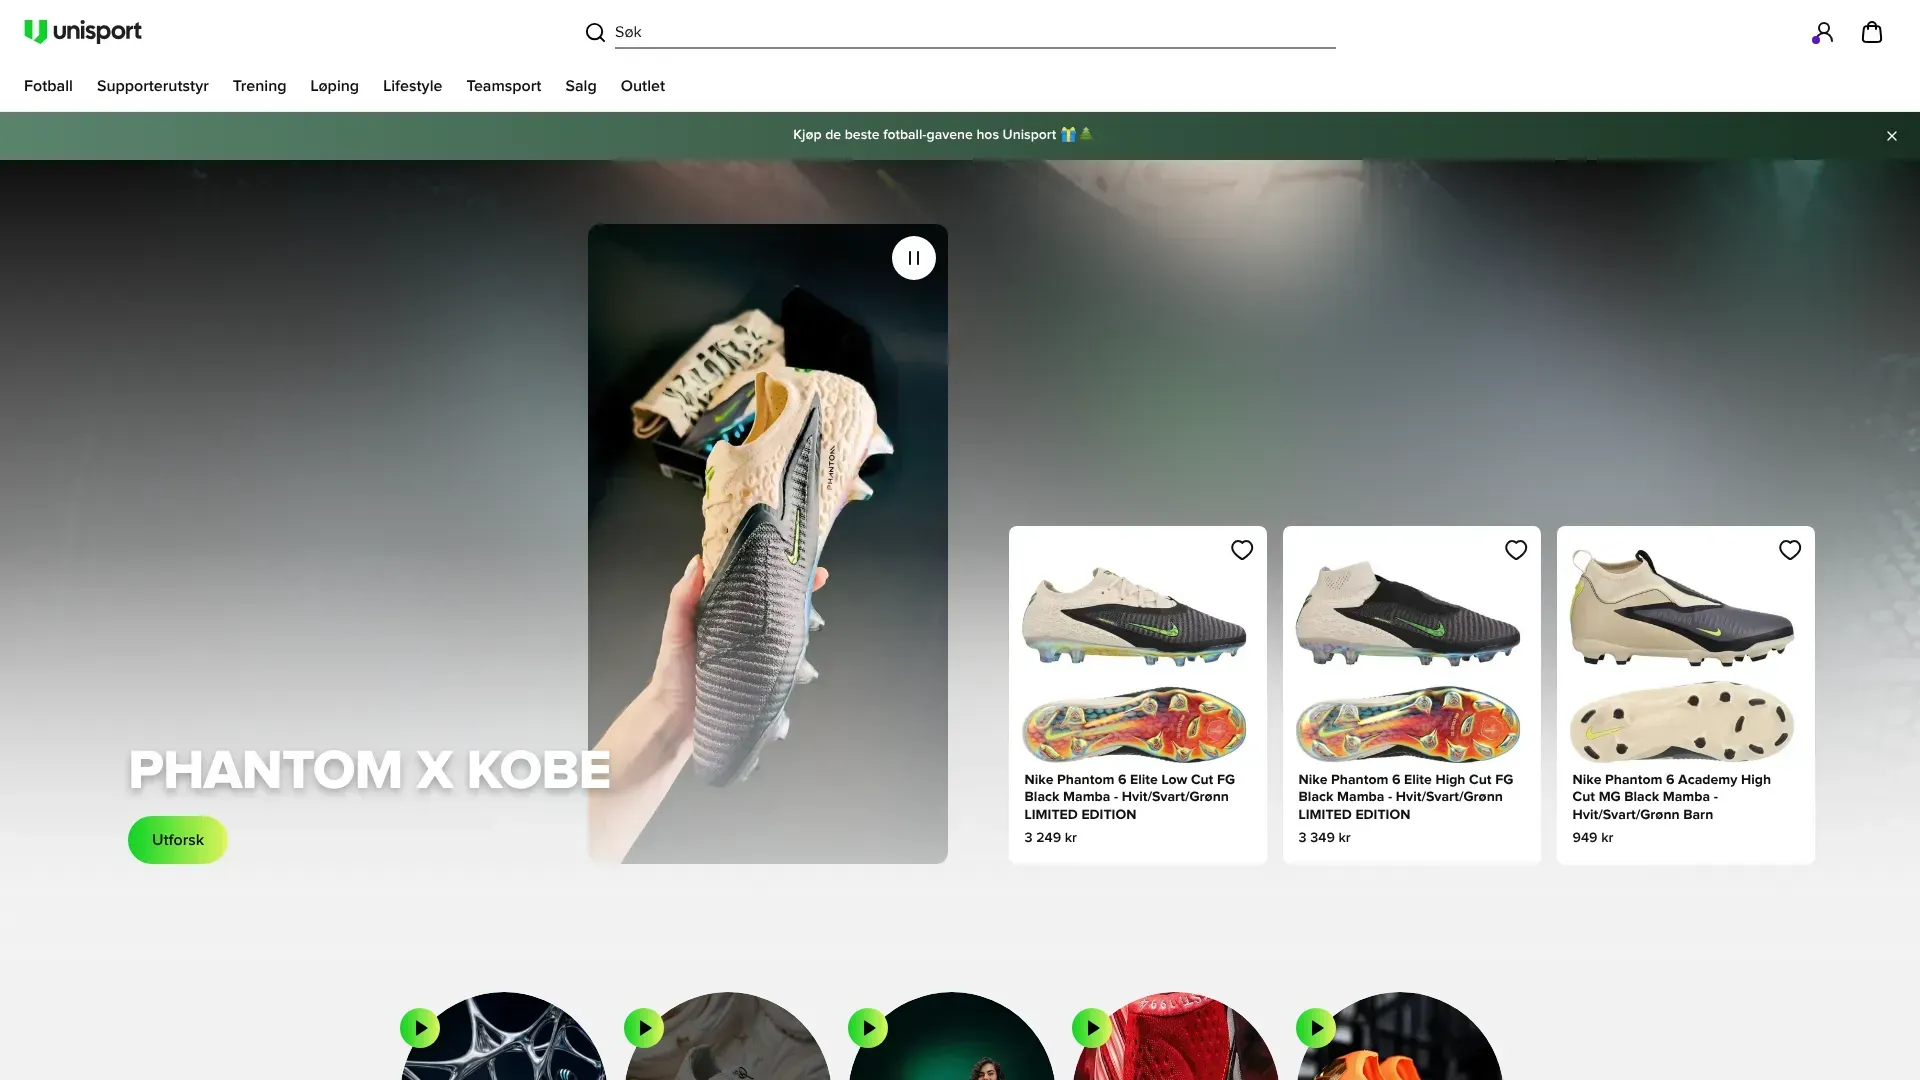The image size is (1920, 1080).
Task: Play the first circular story video
Action: click(x=420, y=1028)
